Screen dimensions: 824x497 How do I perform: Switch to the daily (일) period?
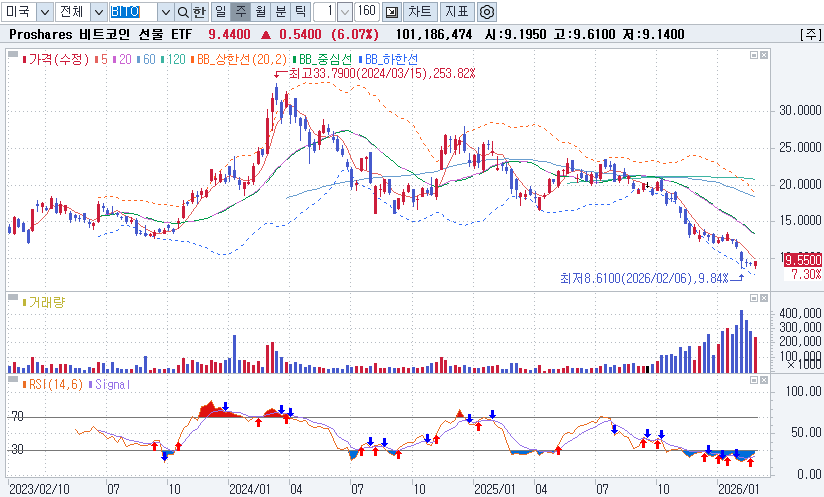(220, 12)
